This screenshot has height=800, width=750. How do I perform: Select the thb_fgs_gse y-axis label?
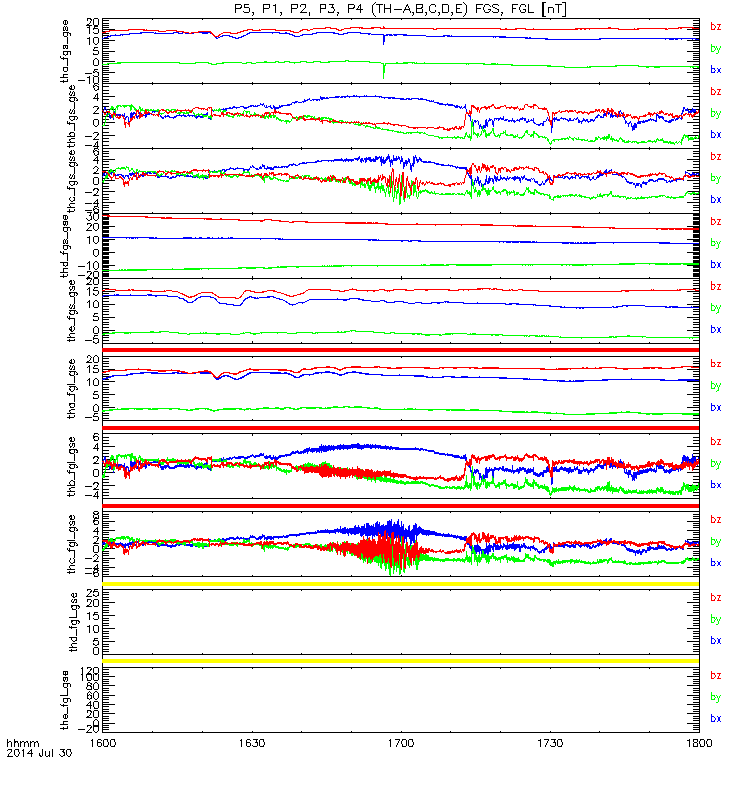point(71,116)
